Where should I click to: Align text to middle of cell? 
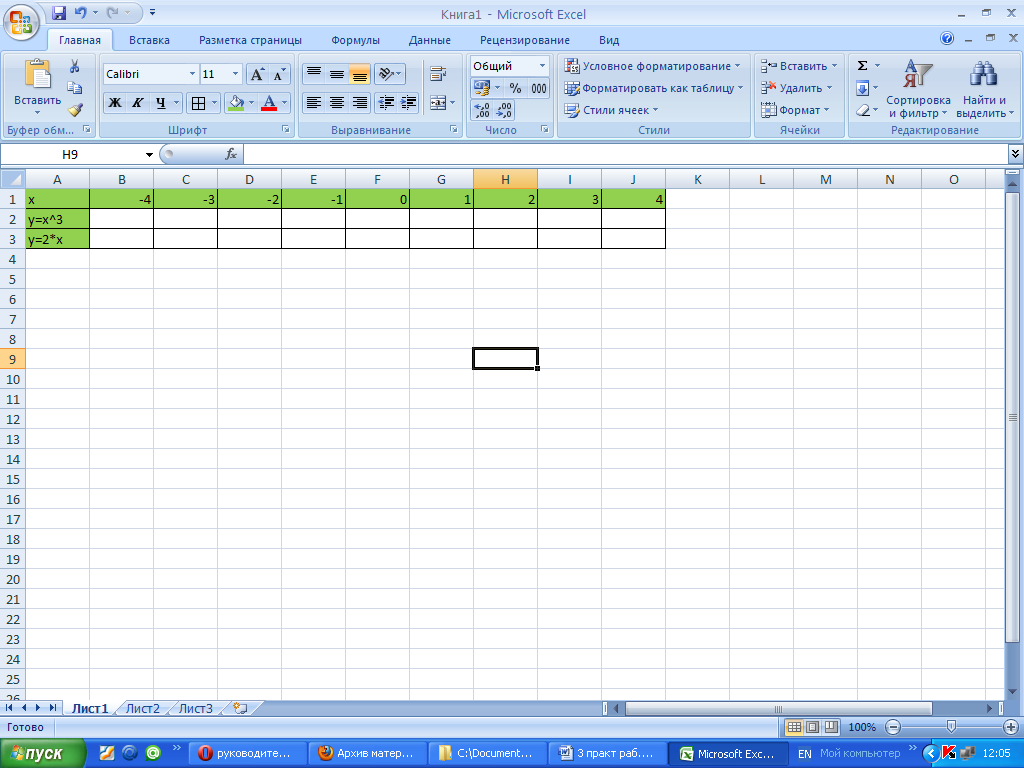click(x=336, y=74)
